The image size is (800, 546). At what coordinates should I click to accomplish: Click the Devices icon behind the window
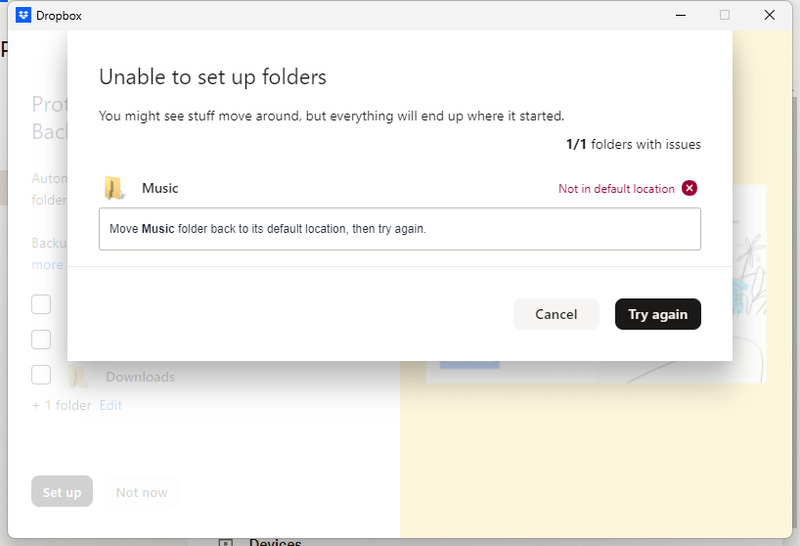coord(226,542)
